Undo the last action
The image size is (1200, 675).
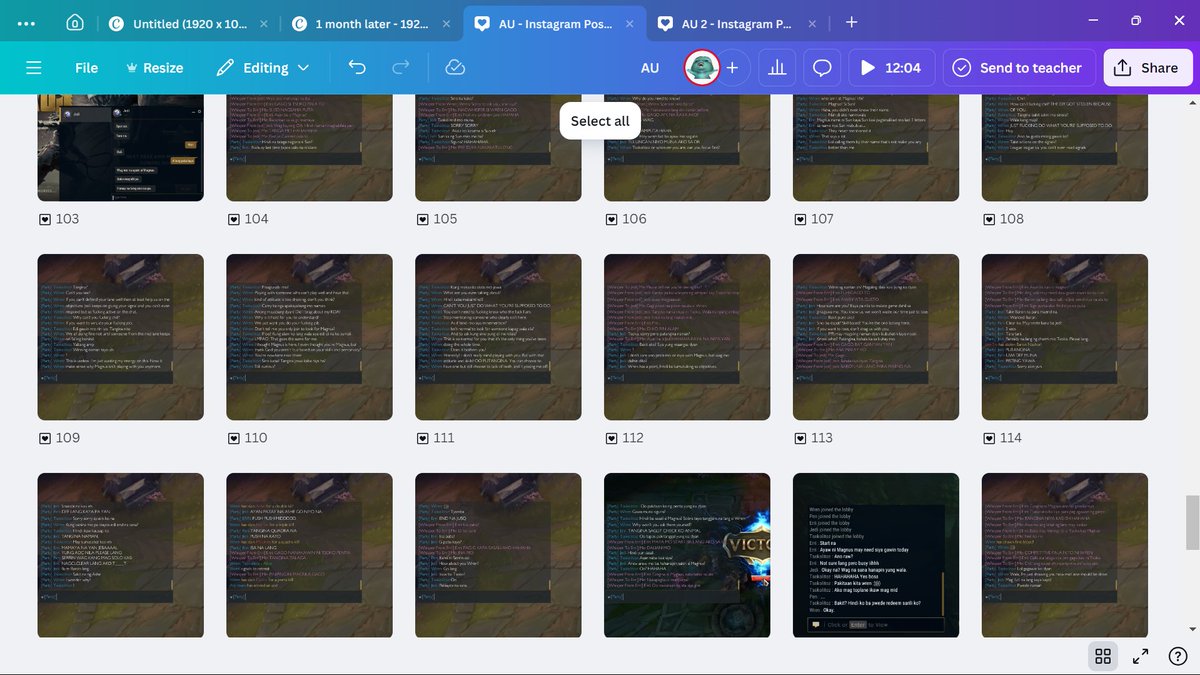[357, 68]
